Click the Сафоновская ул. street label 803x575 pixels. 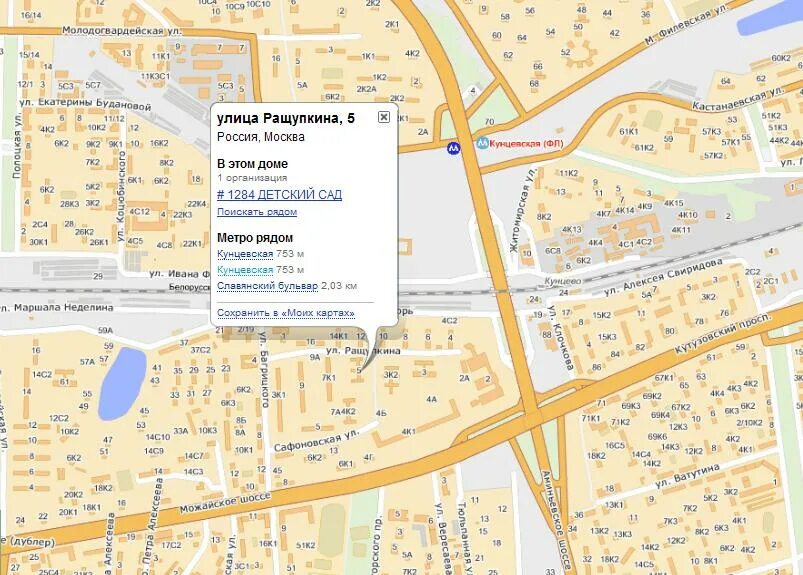(317, 440)
